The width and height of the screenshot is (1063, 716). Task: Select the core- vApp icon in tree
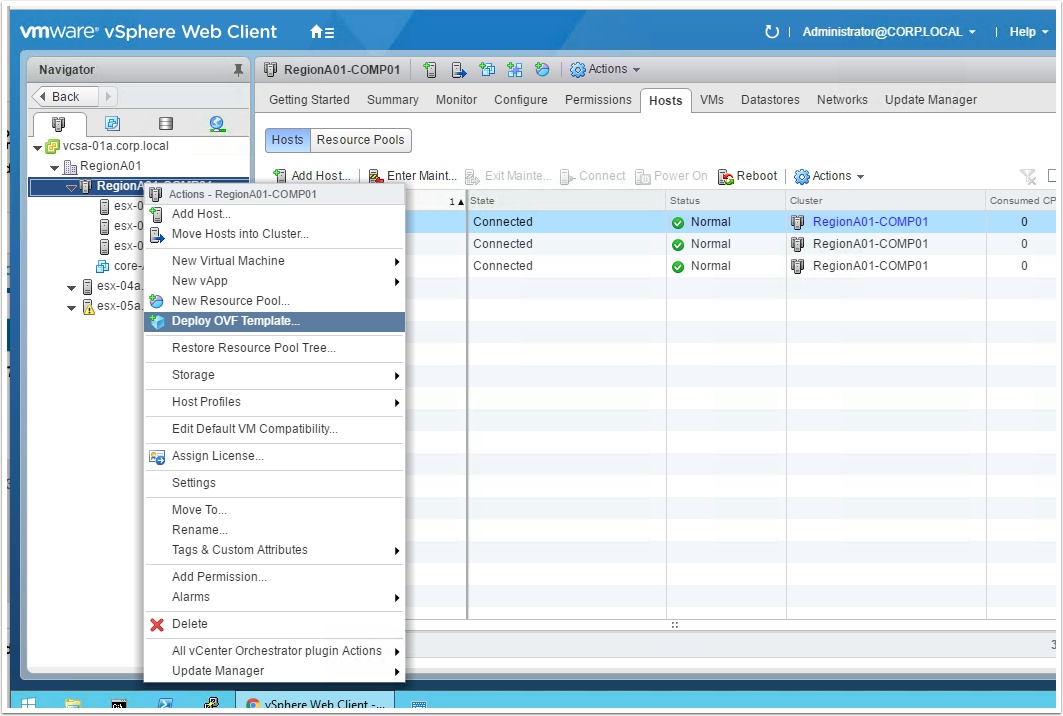[x=102, y=266]
